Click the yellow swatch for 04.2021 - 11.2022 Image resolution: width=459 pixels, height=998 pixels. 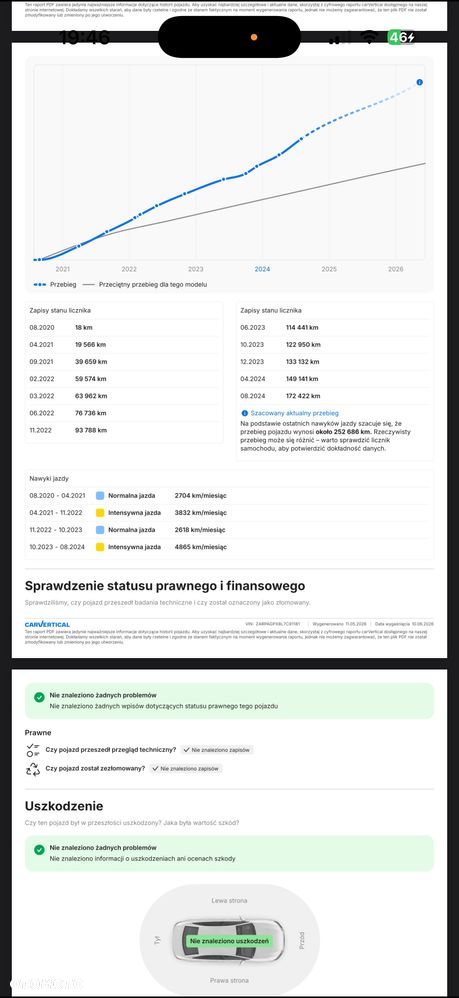click(x=100, y=512)
